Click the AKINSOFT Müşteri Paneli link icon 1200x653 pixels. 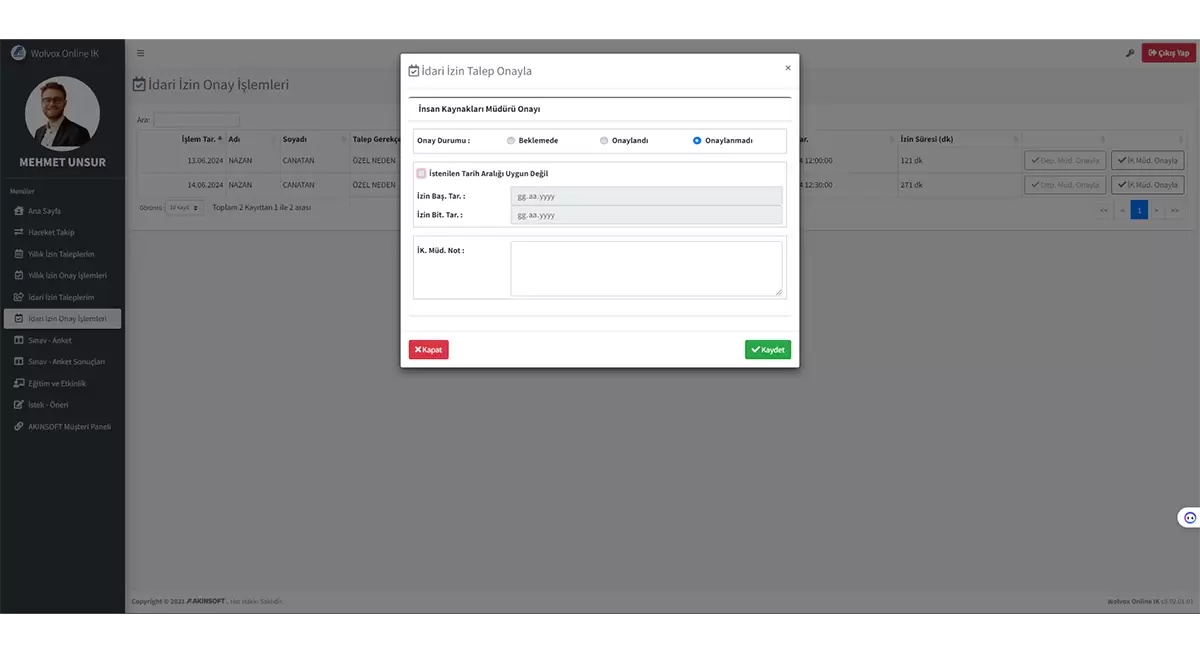(18, 427)
